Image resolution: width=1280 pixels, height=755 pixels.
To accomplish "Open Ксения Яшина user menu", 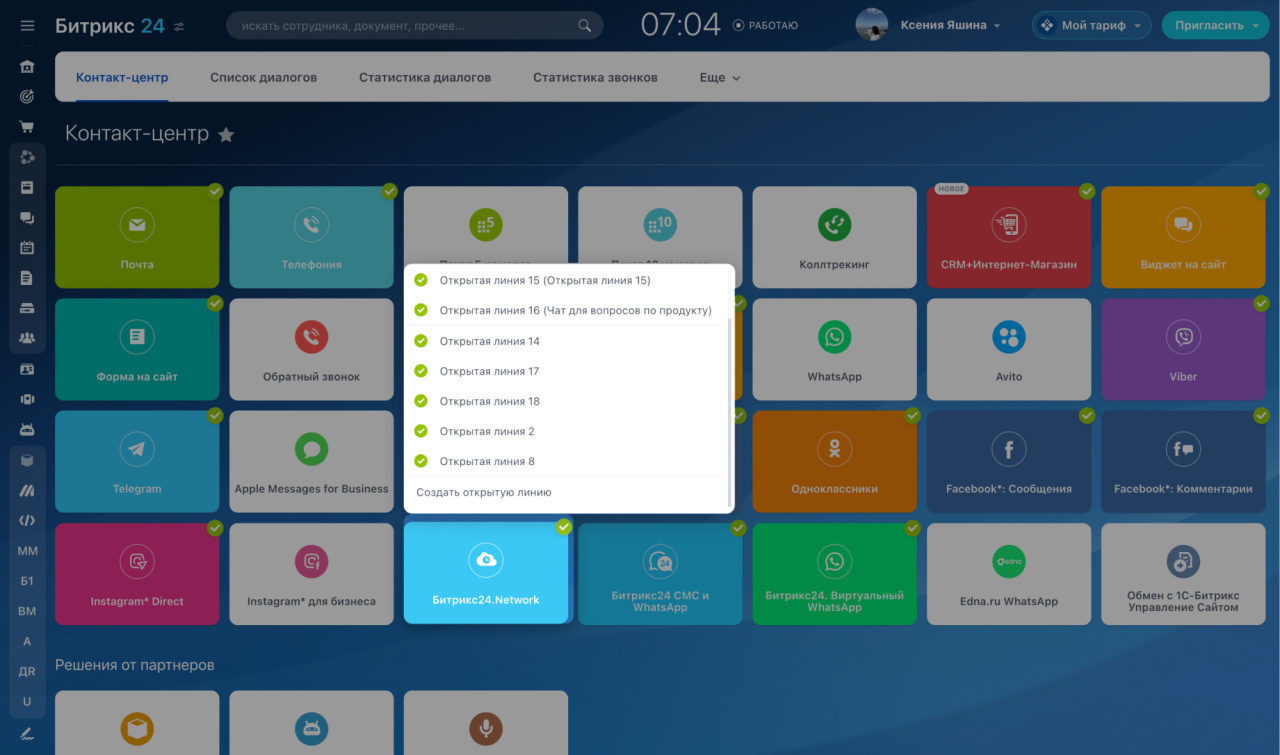I will (950, 25).
